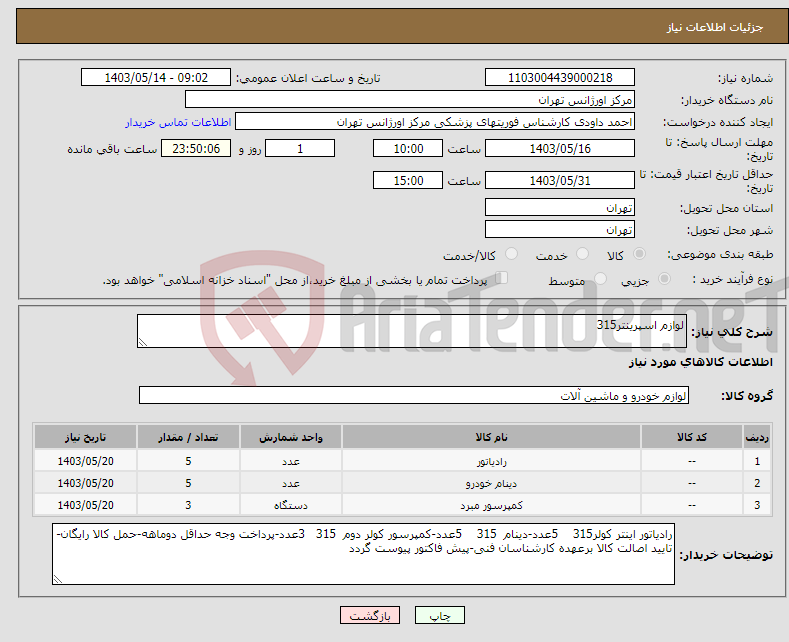Click the تعداد / مقدار column header
The image size is (789, 642).
click(x=188, y=437)
